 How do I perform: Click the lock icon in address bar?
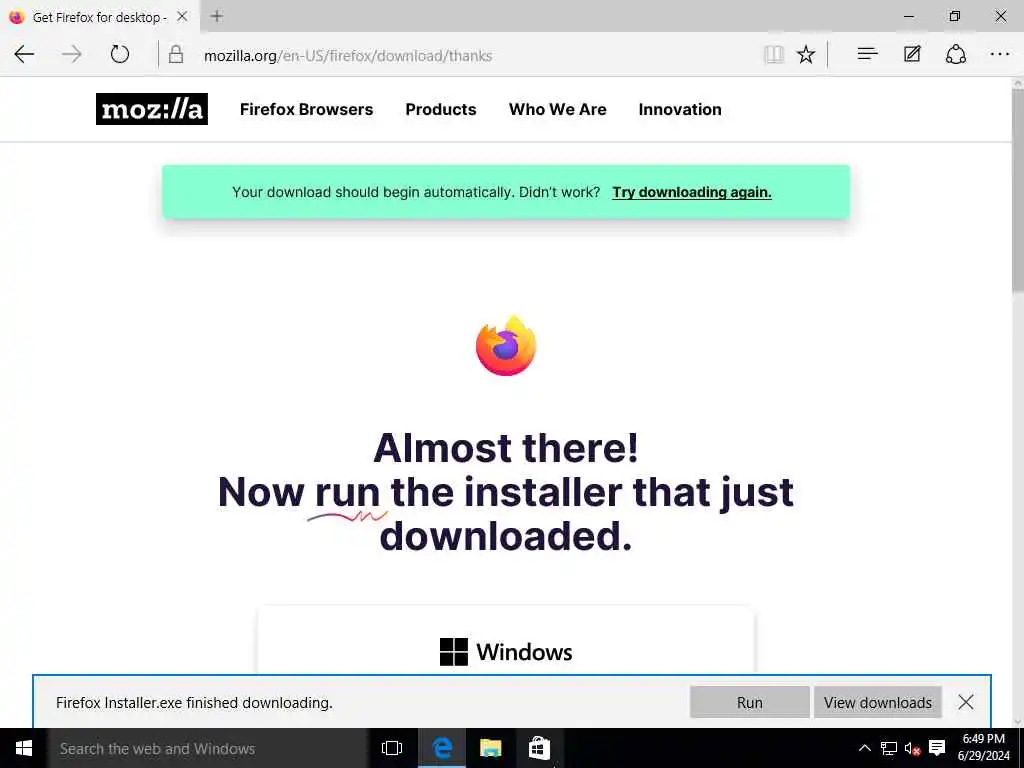click(176, 54)
